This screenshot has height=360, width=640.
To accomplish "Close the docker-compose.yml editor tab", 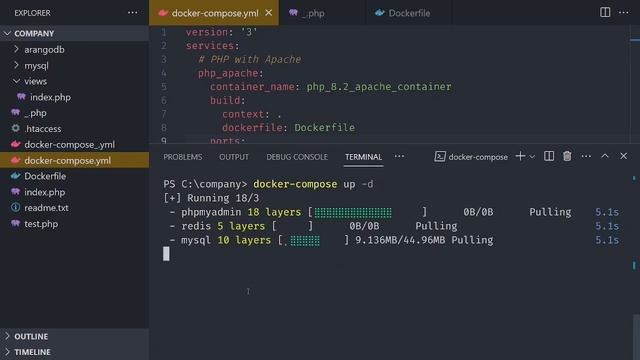I will click(x=269, y=13).
